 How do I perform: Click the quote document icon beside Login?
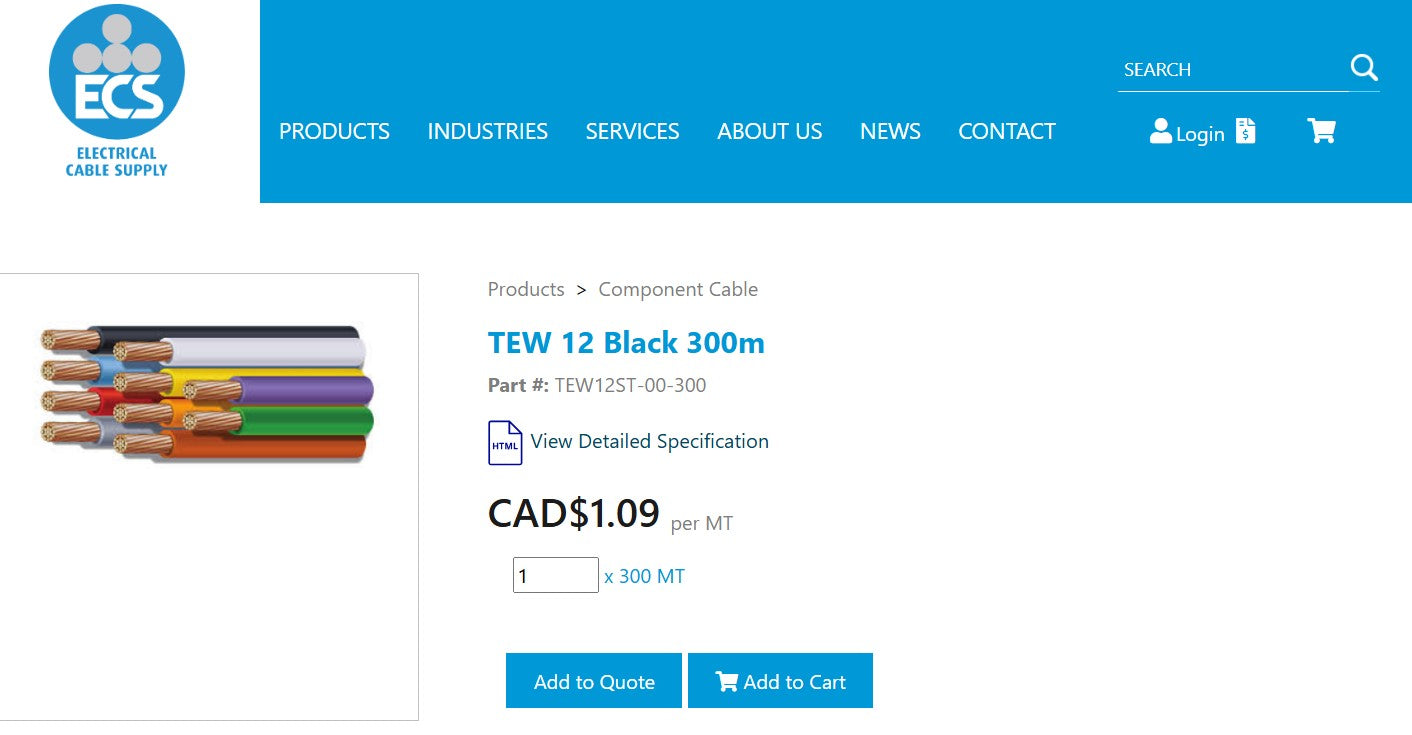[1246, 131]
